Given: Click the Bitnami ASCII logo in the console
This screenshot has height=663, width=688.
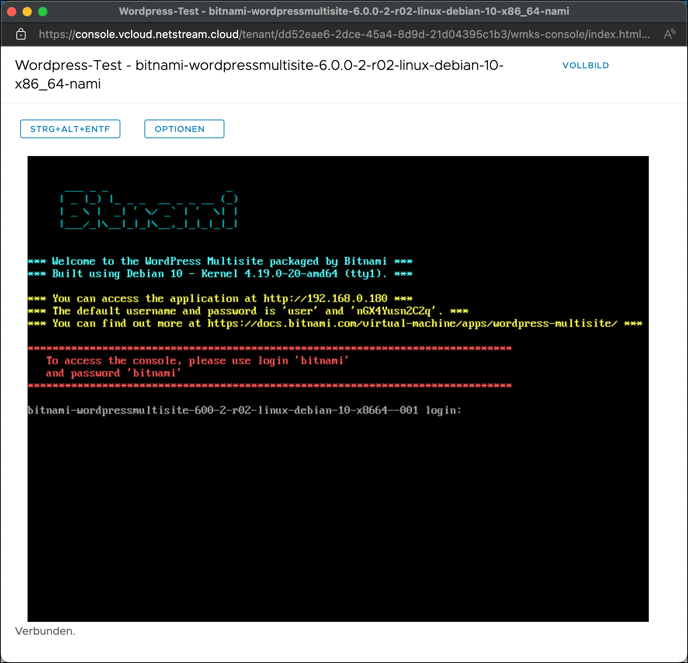Looking at the screenshot, I should click(149, 210).
